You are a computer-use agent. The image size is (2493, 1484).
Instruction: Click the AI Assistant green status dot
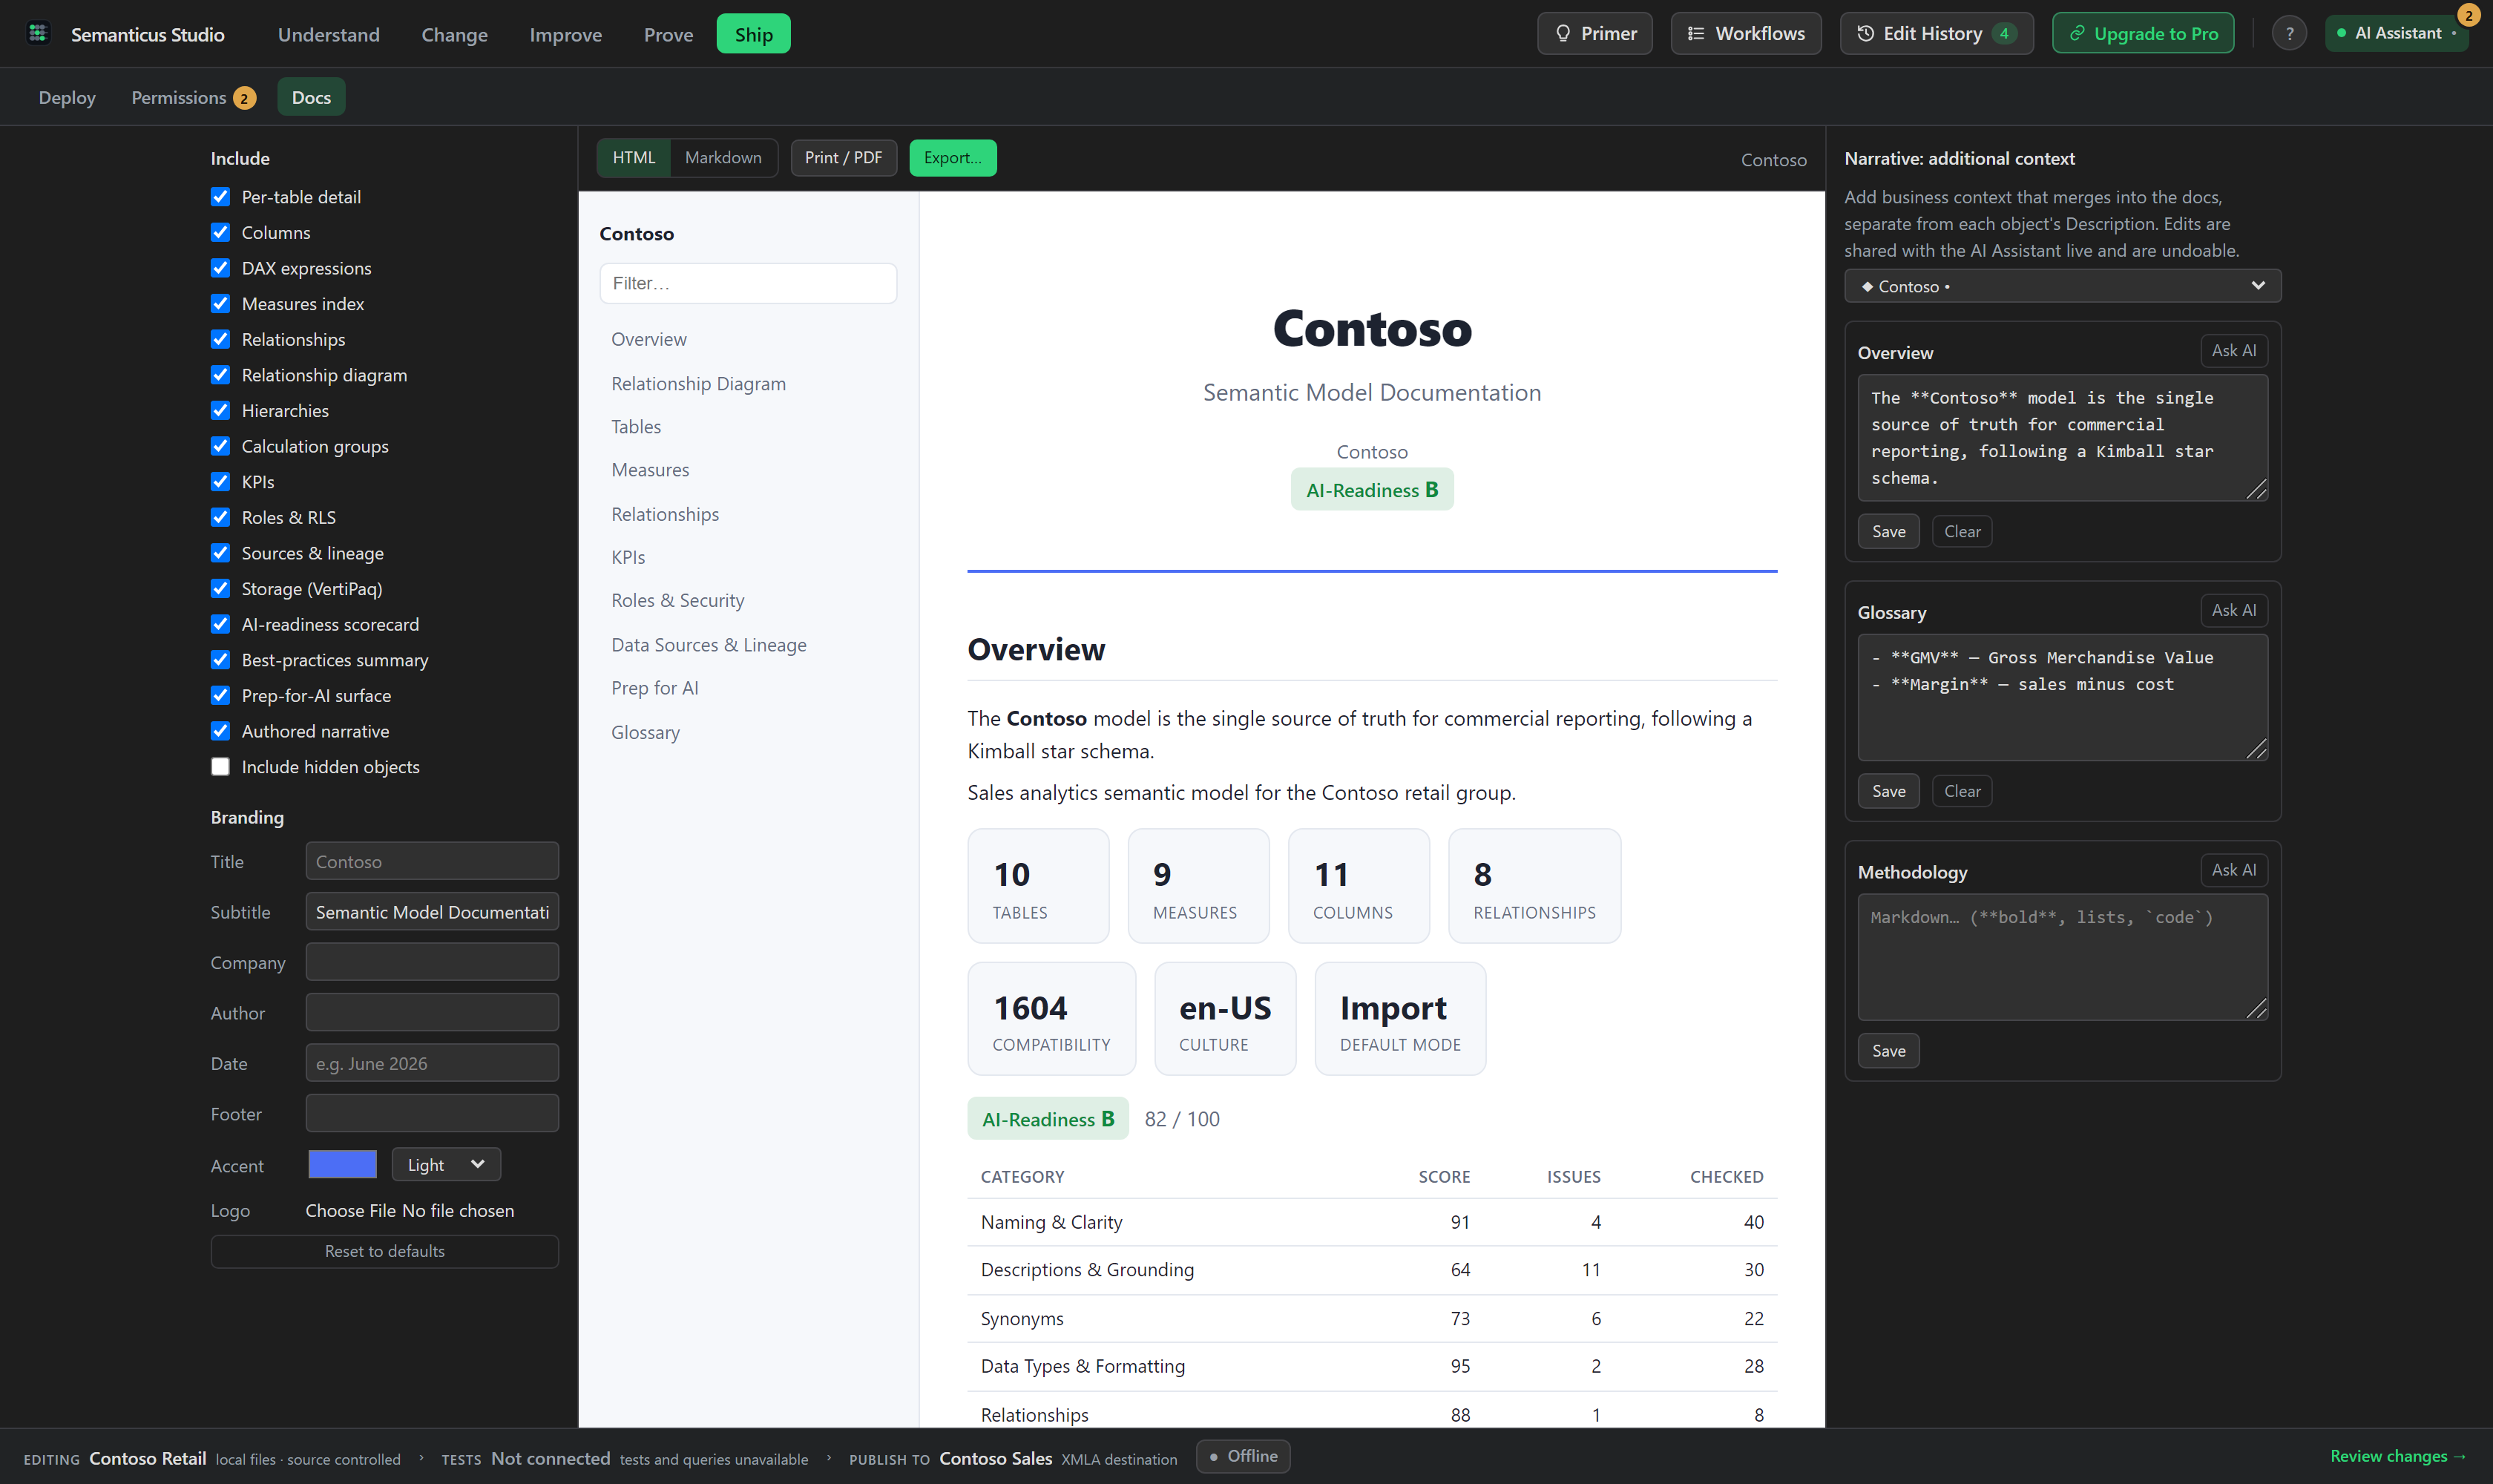click(x=2341, y=33)
